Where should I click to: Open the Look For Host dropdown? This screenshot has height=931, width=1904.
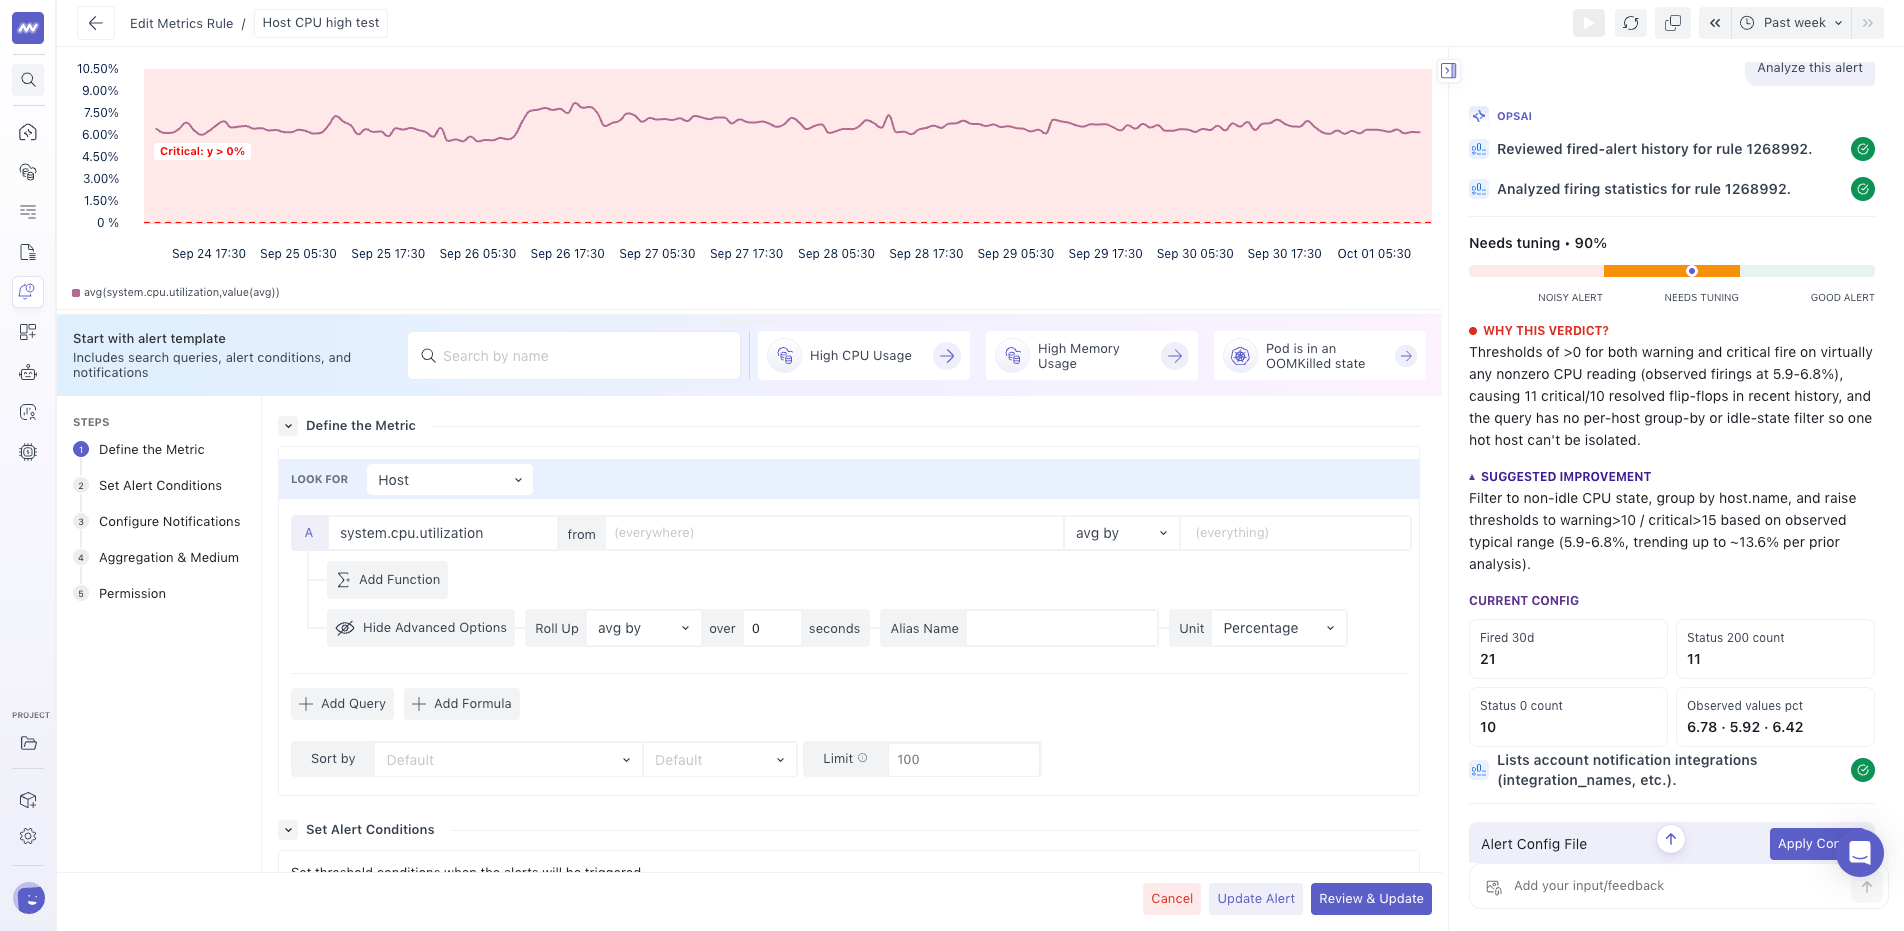[449, 480]
